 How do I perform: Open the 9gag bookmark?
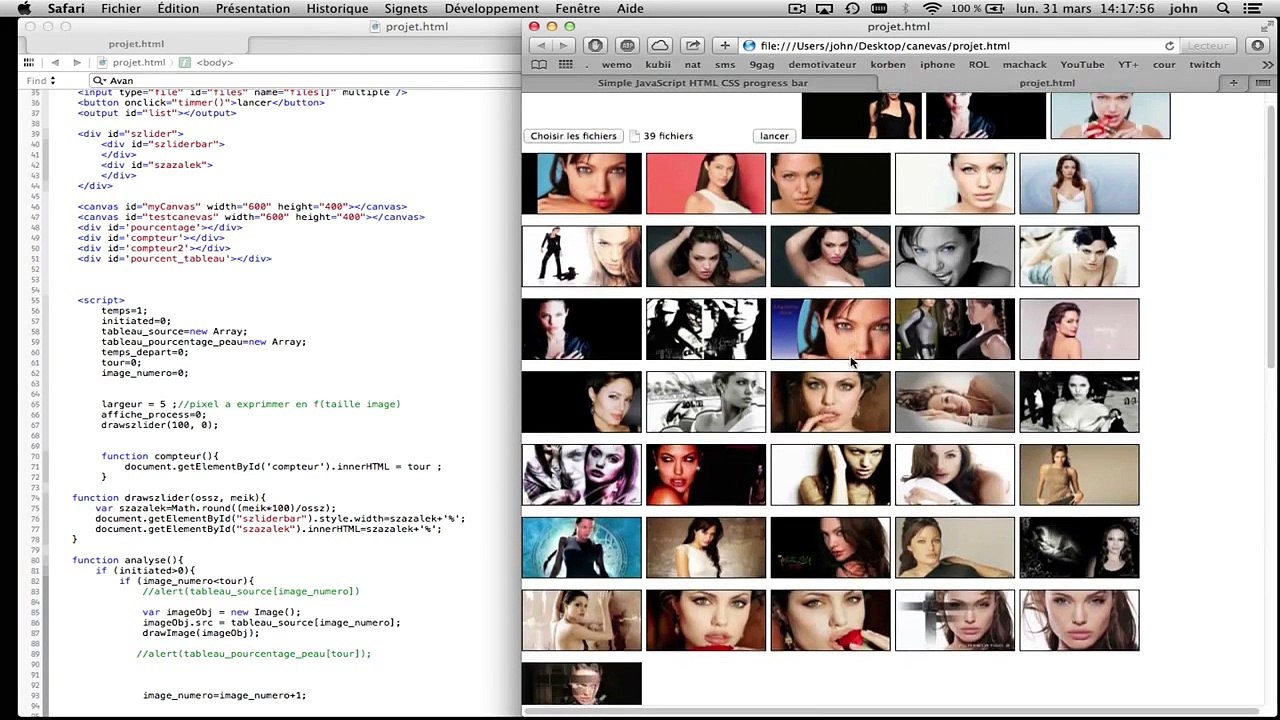[x=762, y=65]
